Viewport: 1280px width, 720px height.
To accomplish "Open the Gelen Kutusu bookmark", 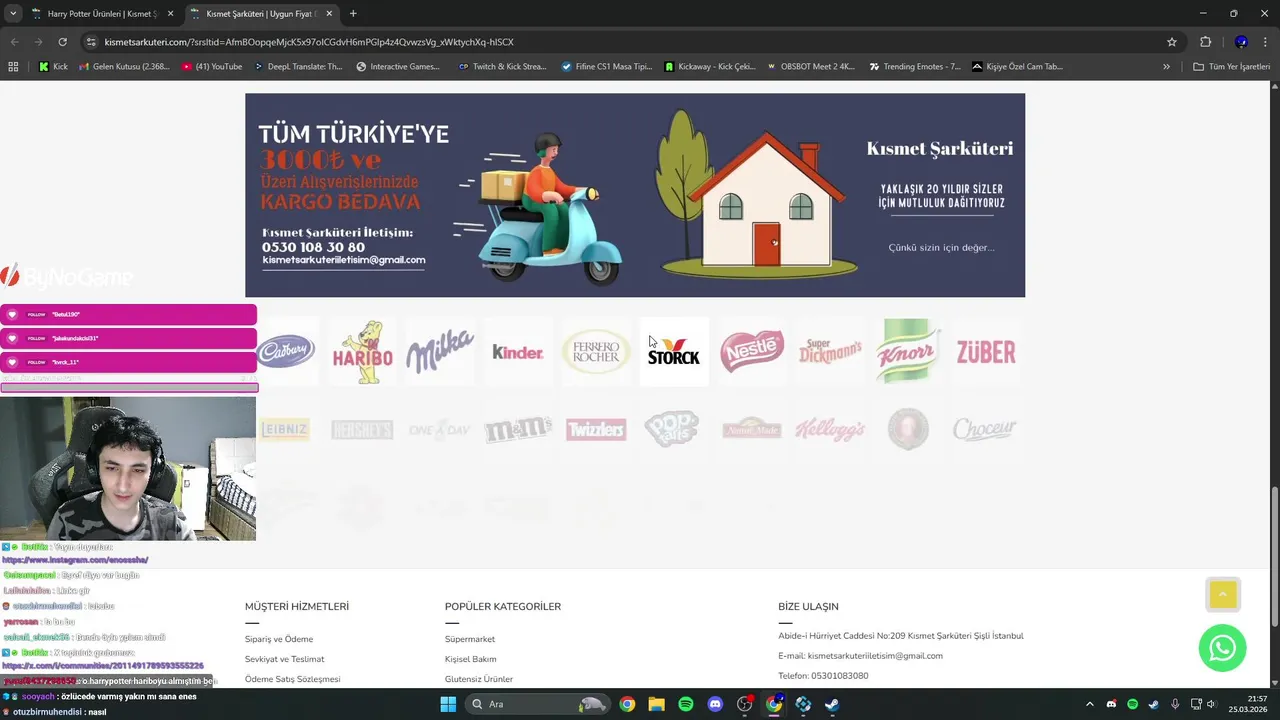I will tap(123, 67).
